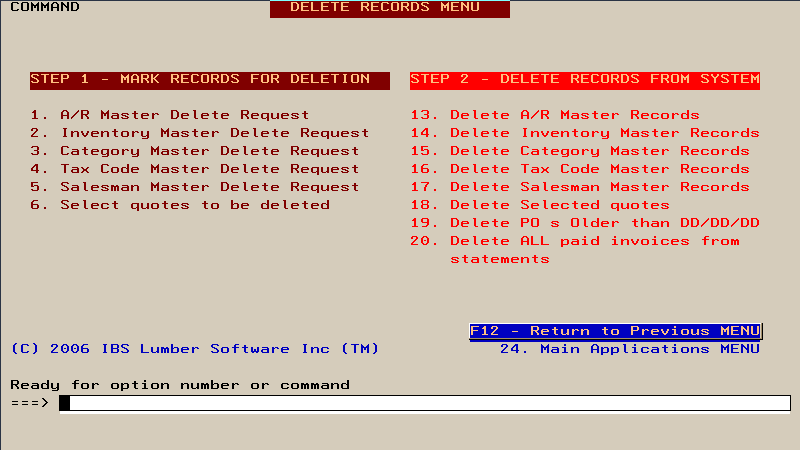Select quotes to be deleted option
800x450 pixels.
coord(180,205)
